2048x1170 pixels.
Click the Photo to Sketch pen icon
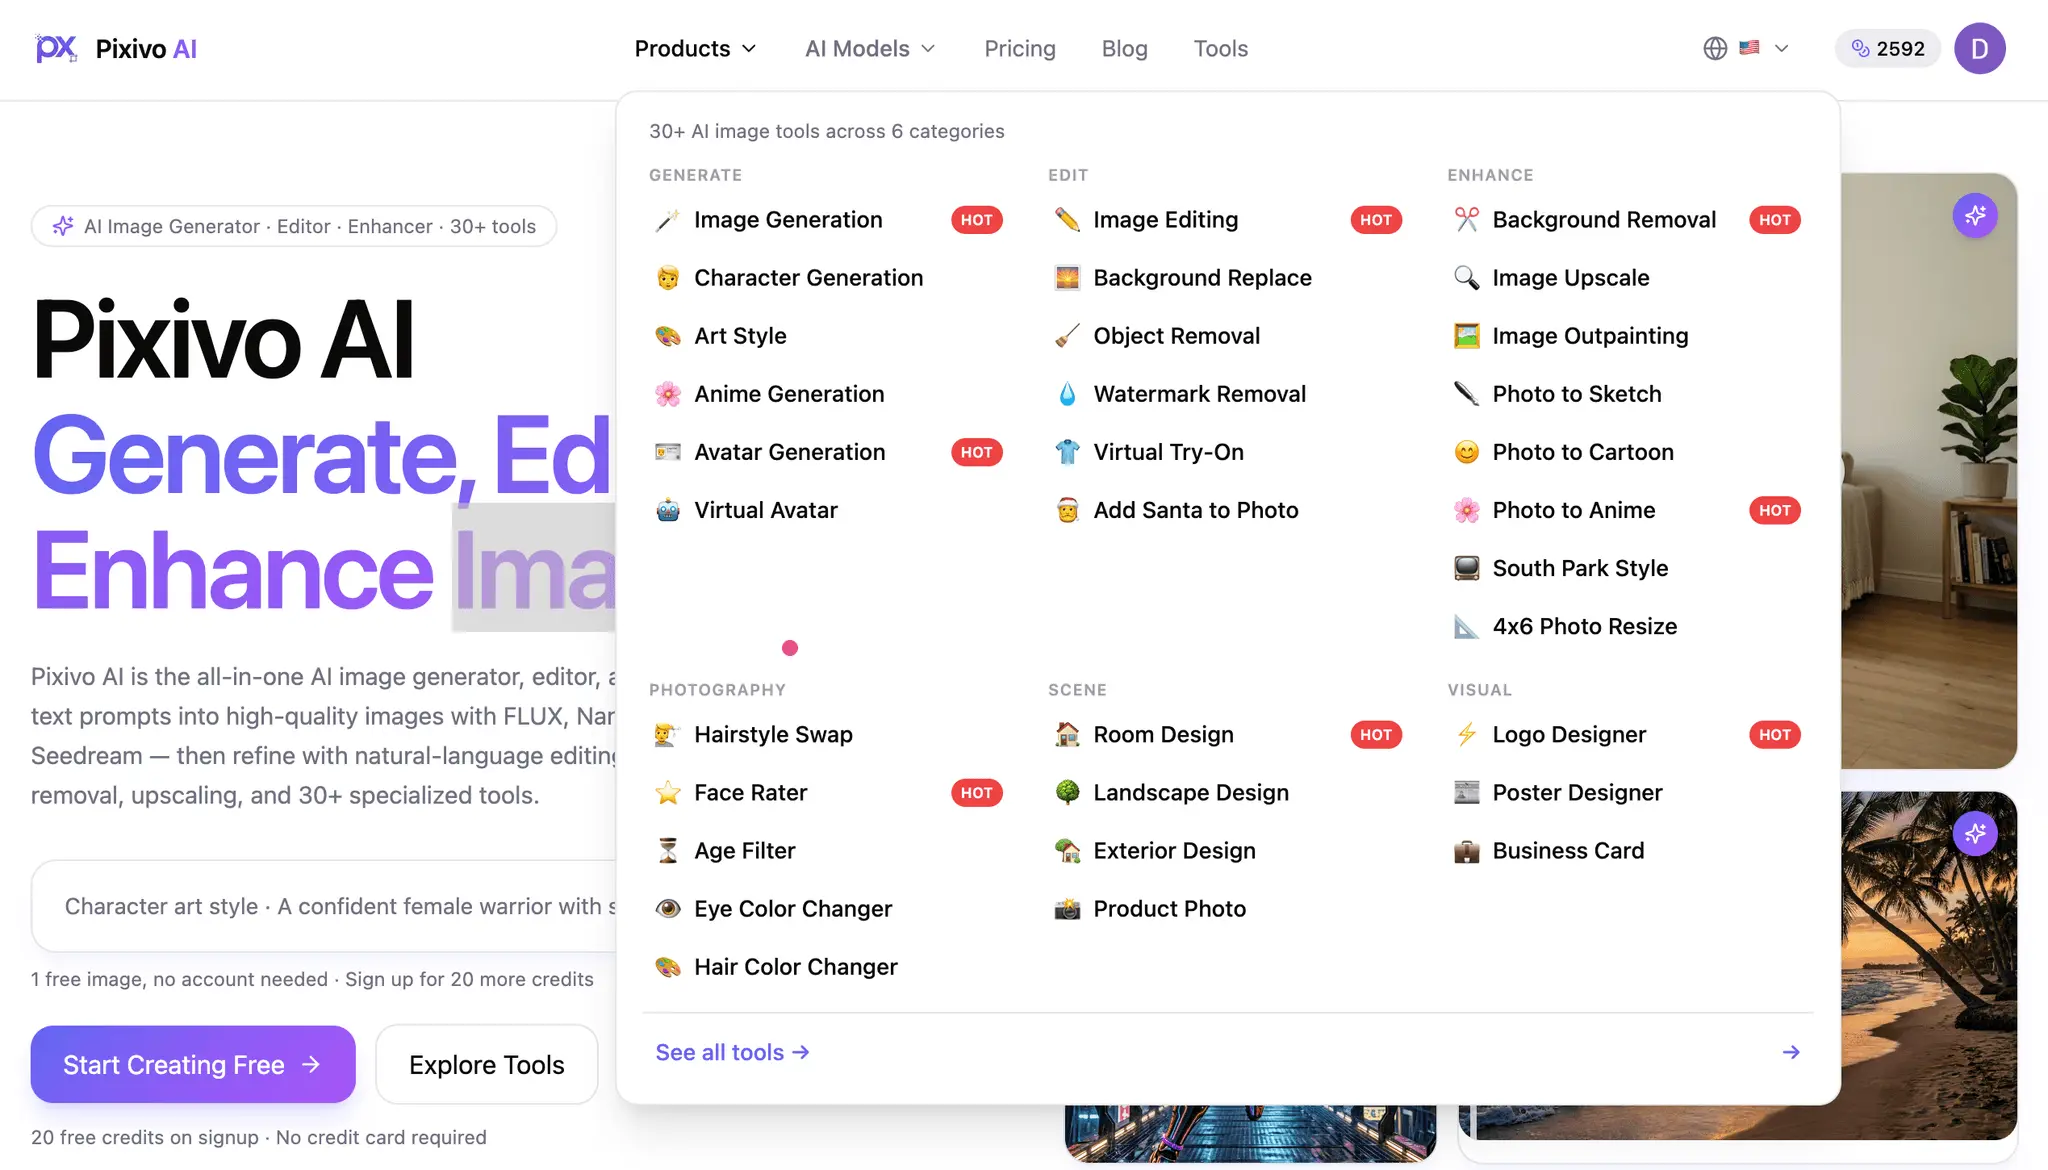(x=1466, y=394)
